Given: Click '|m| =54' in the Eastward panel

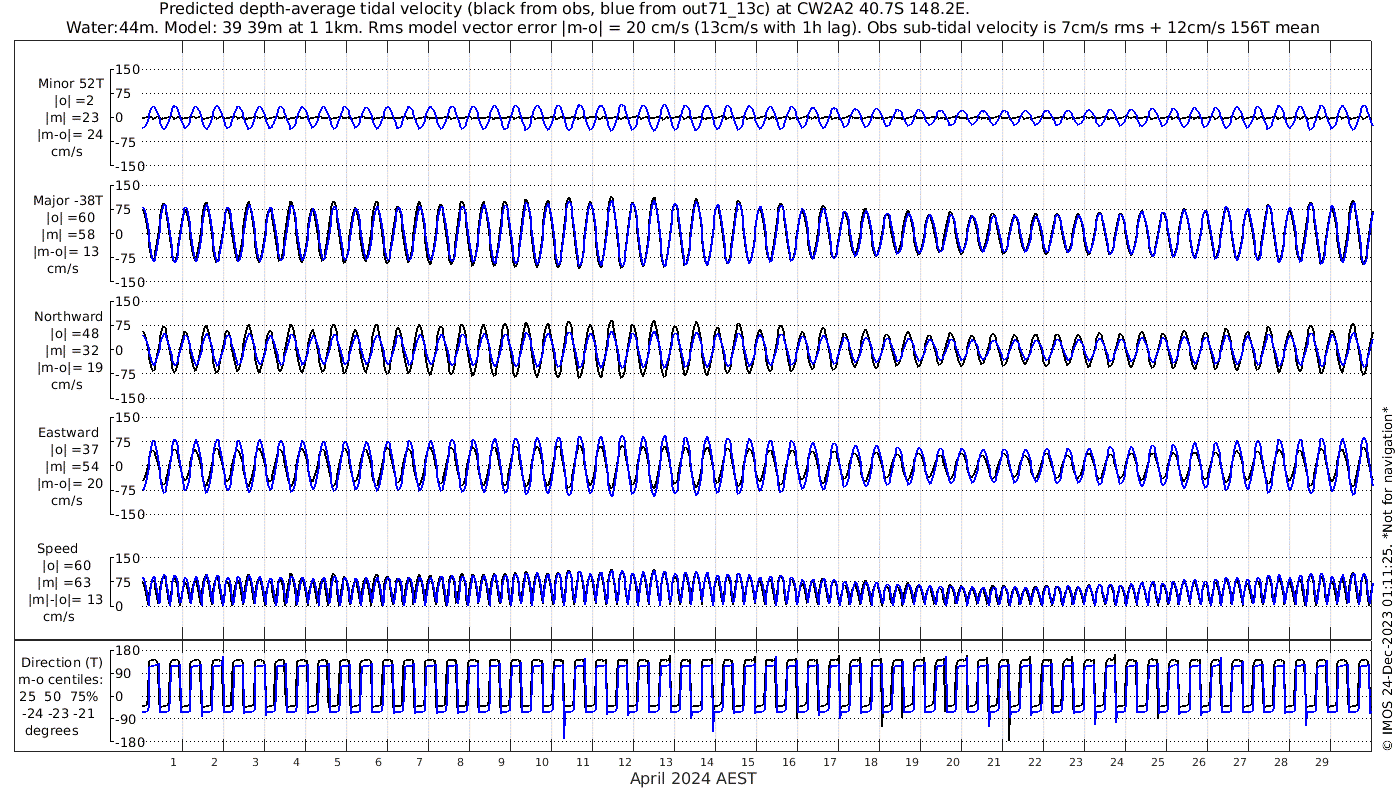Looking at the screenshot, I should coord(75,466).
